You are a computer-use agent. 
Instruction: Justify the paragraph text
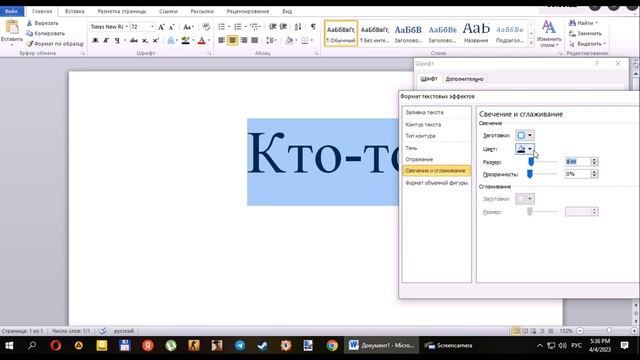255,40
